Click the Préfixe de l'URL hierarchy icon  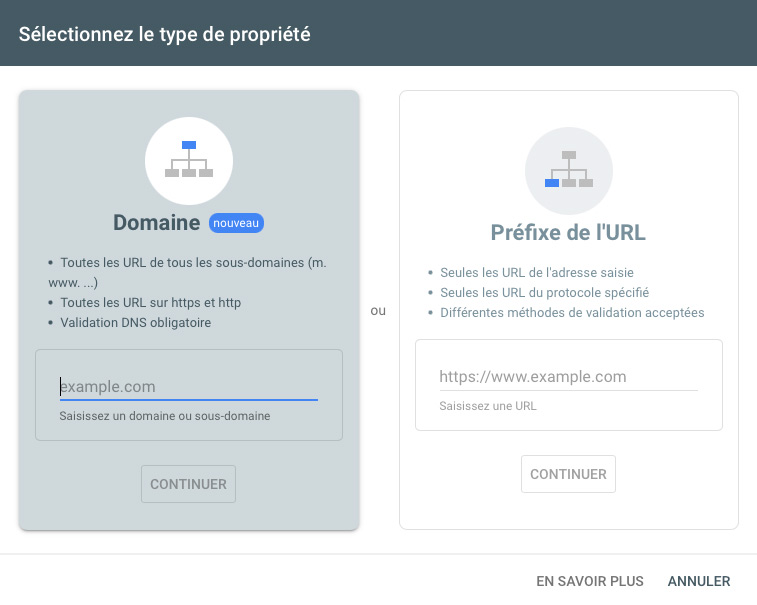[x=569, y=171]
